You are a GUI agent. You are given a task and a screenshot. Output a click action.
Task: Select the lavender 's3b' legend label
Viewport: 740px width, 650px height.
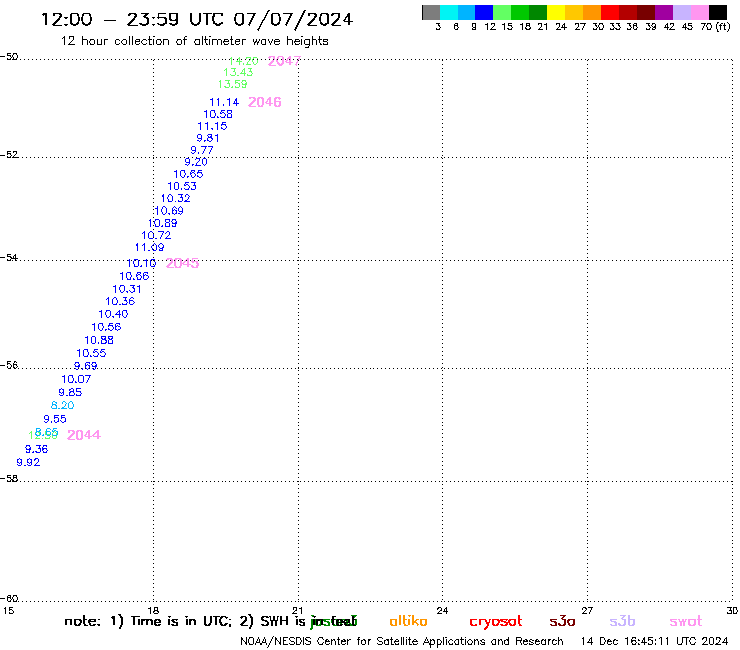click(622, 621)
